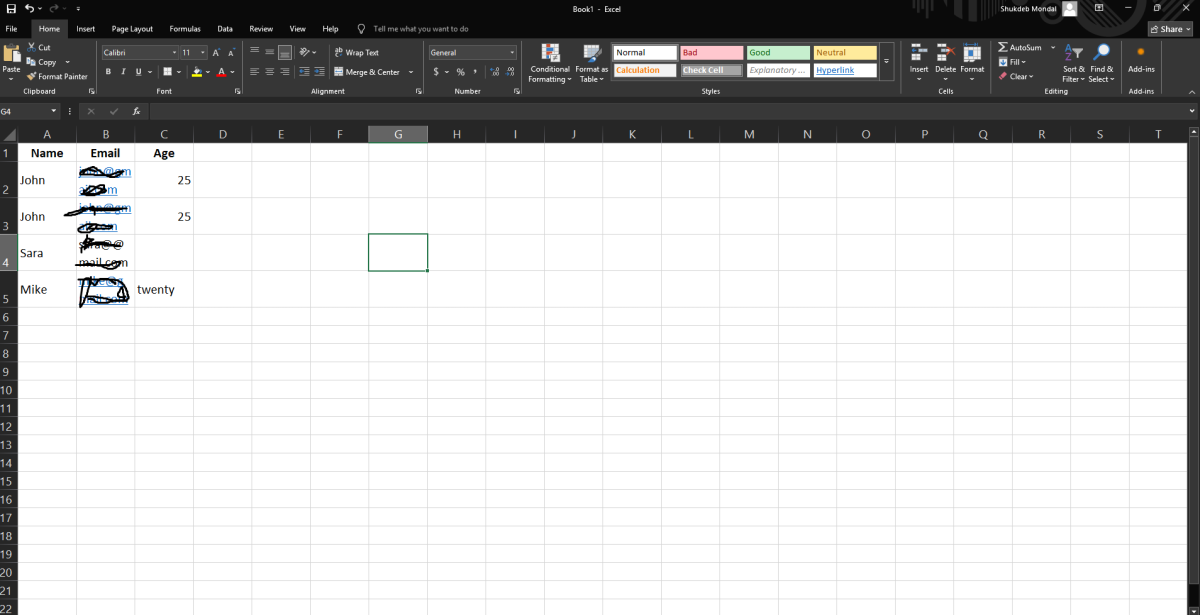Switch to the Formulas ribbon tab
The height and width of the screenshot is (615, 1200).
[184, 29]
